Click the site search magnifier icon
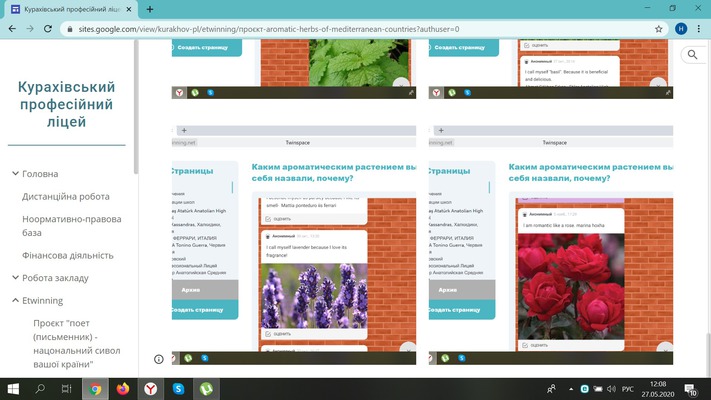The height and width of the screenshot is (400, 711). 692,56
